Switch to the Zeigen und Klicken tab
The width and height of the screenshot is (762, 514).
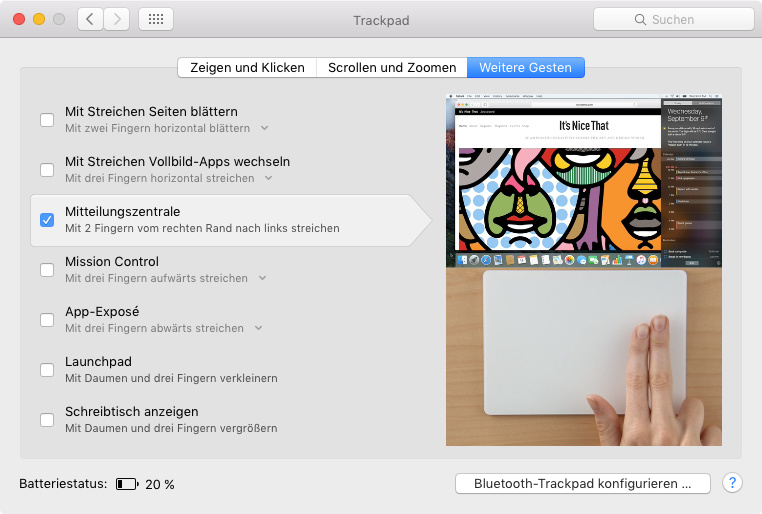247,68
